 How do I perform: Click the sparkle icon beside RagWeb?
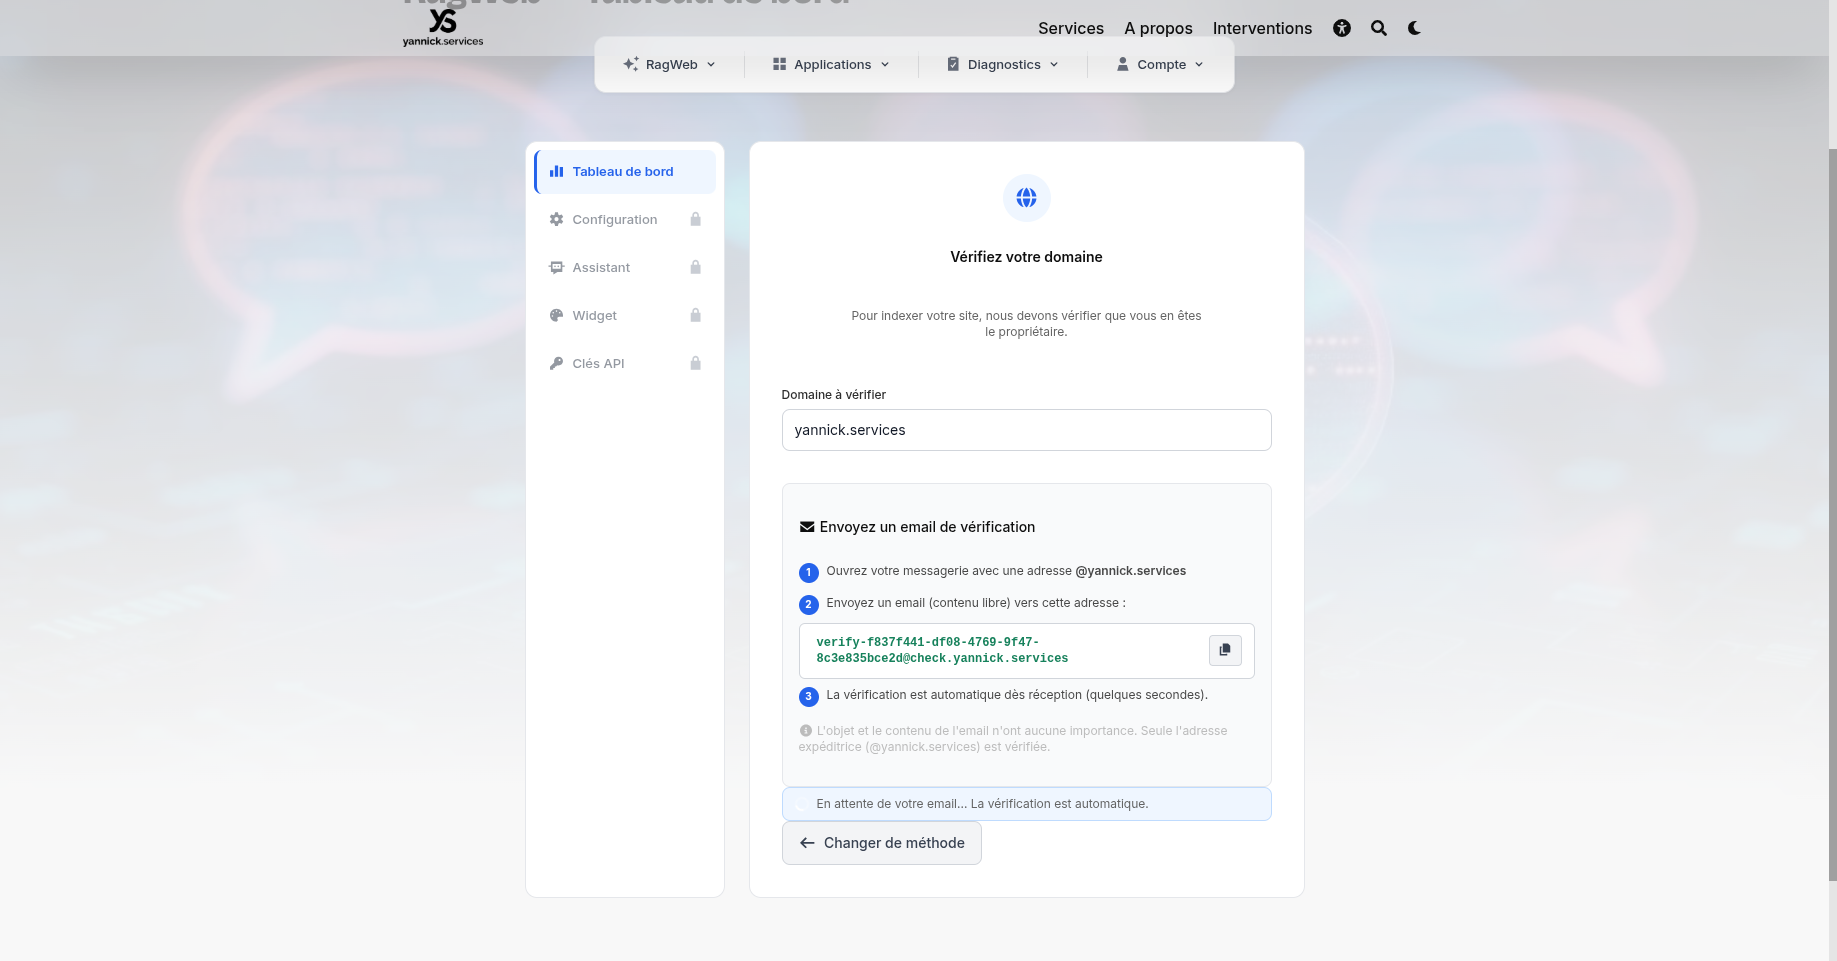pyautogui.click(x=631, y=64)
